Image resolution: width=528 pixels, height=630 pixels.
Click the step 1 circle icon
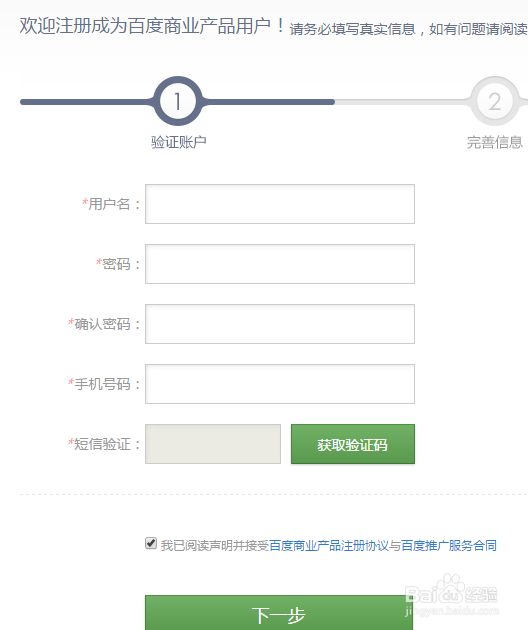pos(178,101)
